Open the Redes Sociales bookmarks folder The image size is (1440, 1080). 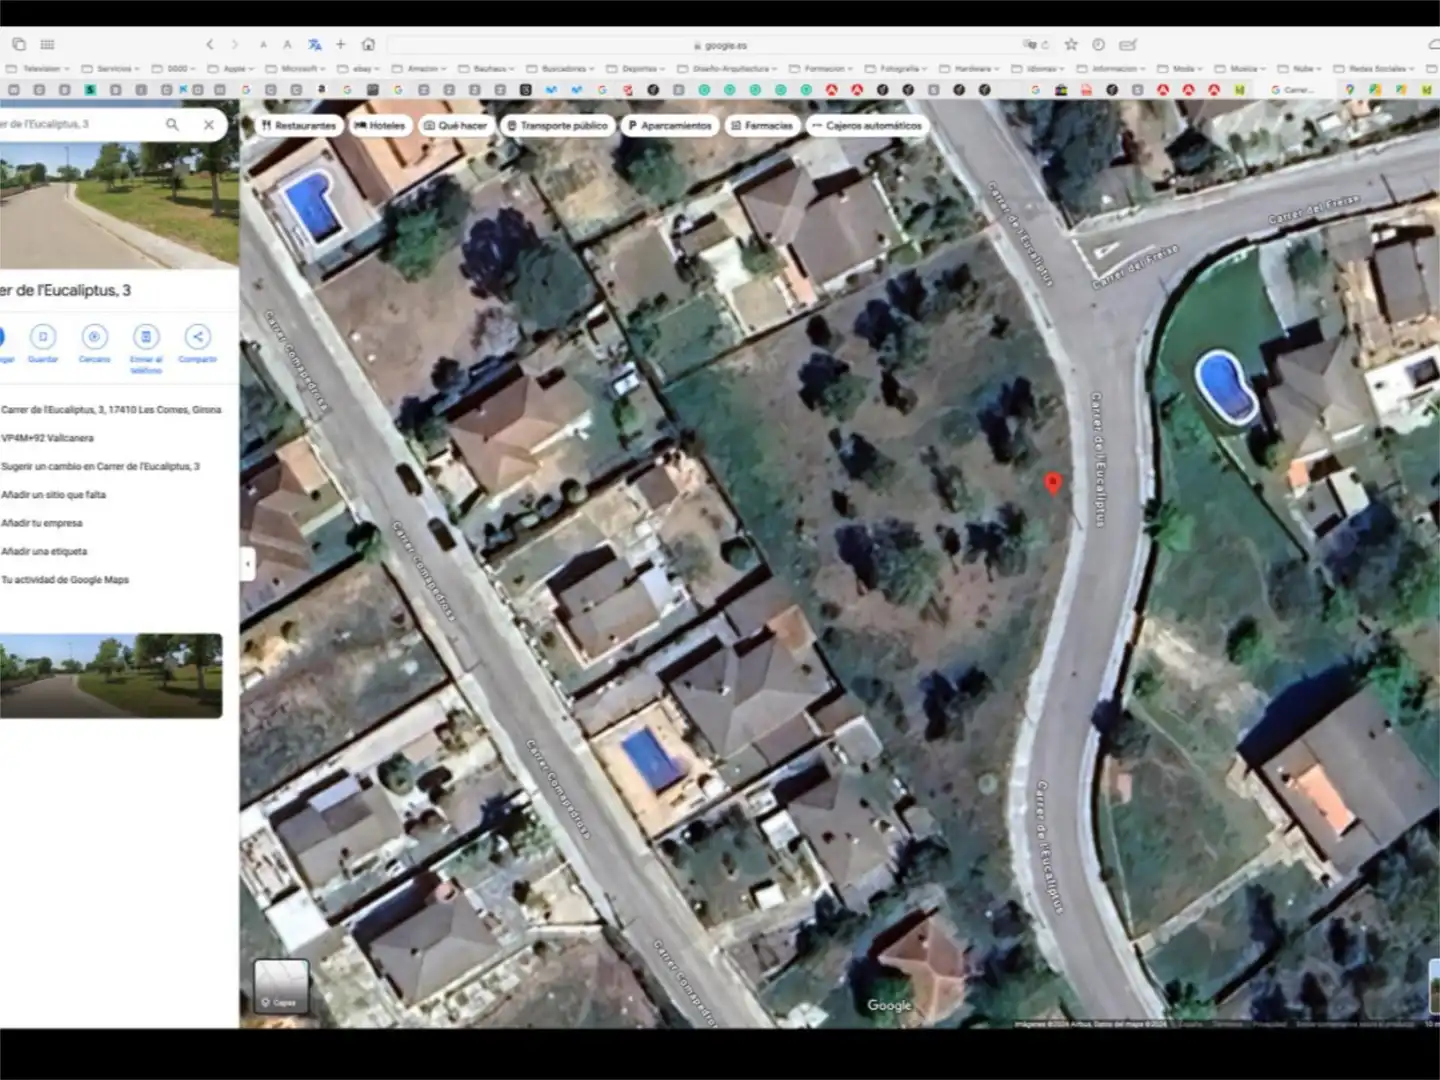1376,69
